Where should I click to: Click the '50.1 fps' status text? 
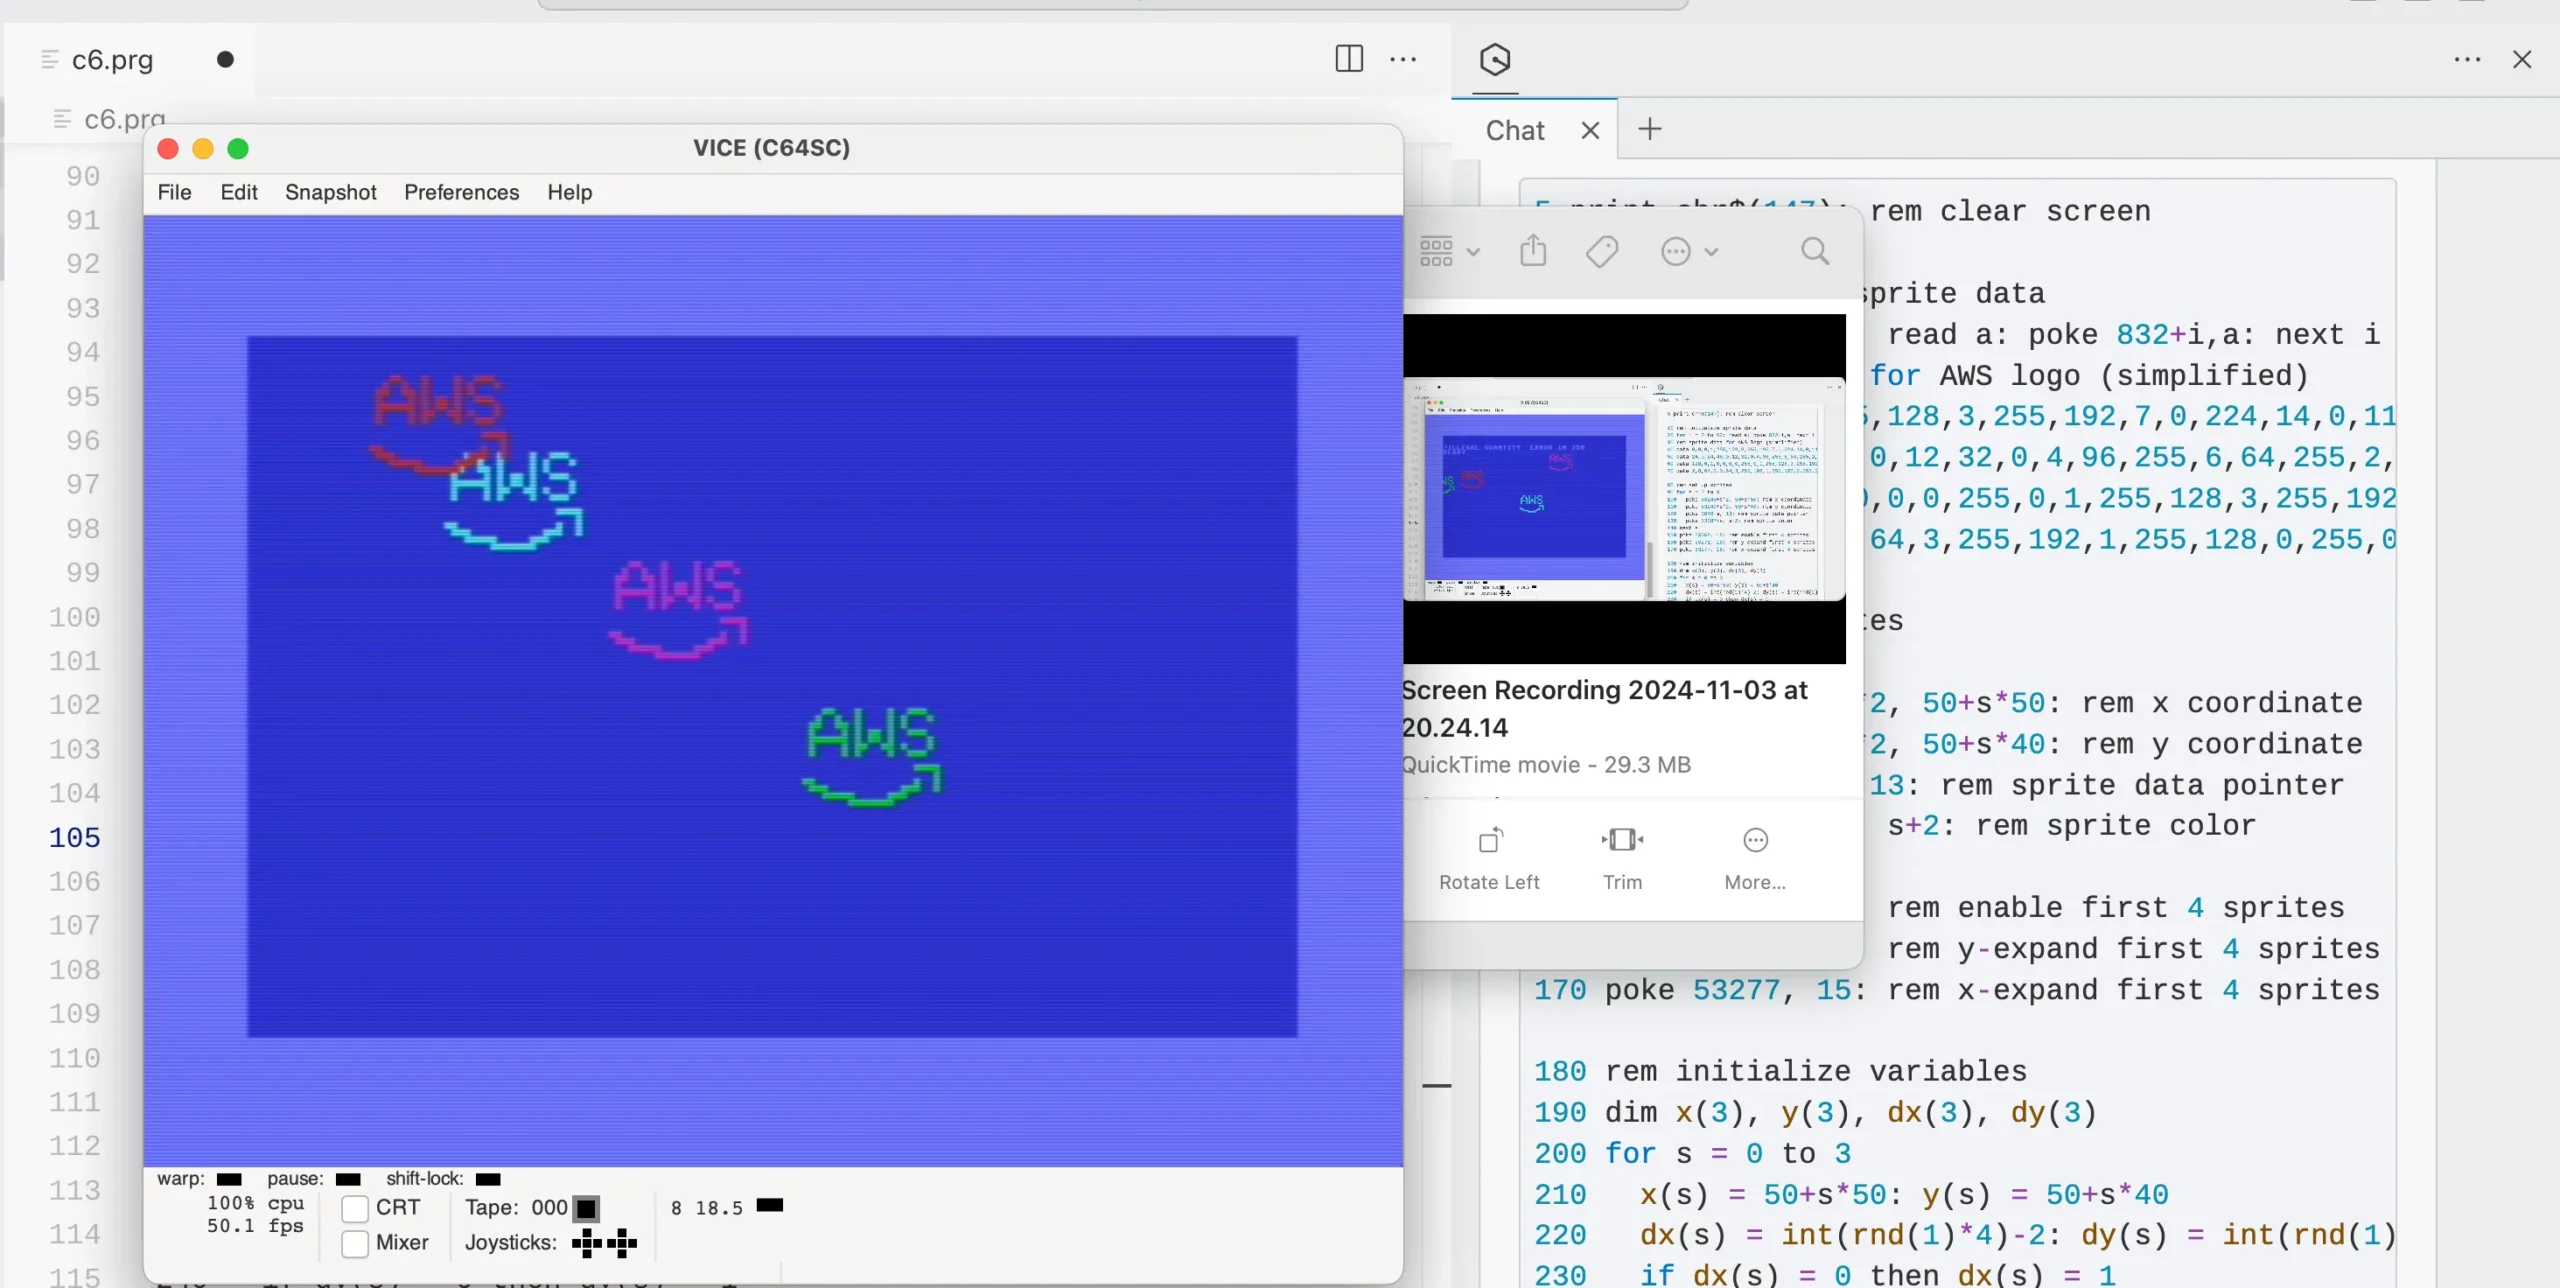coord(255,1227)
